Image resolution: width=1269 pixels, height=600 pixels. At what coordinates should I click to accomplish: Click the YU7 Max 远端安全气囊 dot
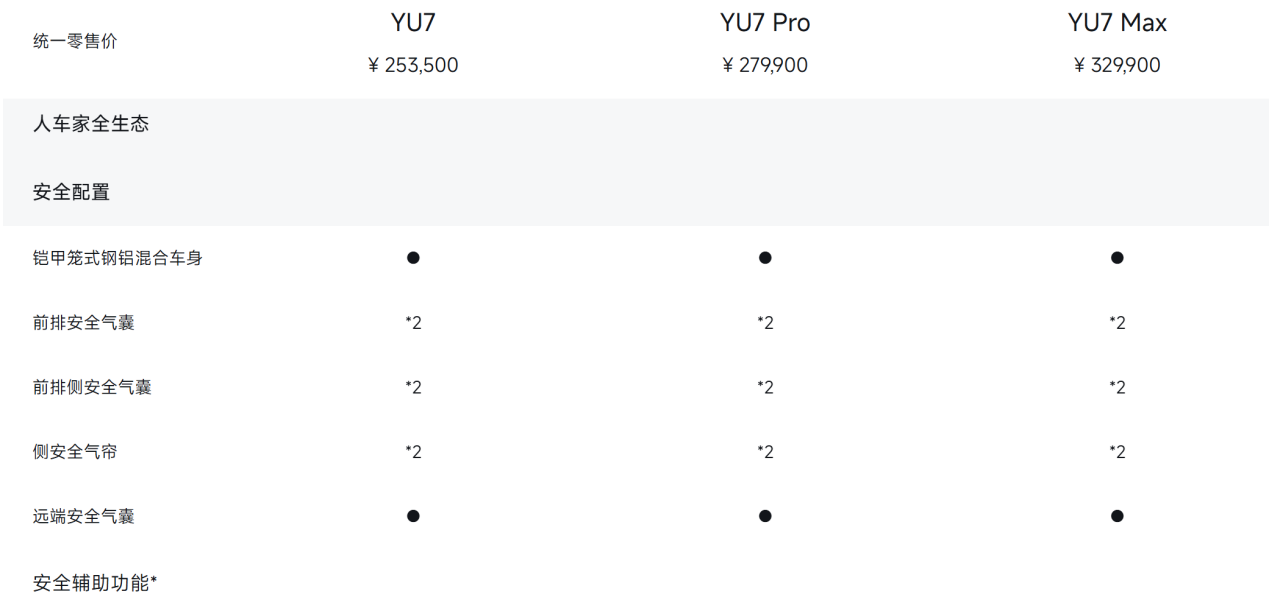pyautogui.click(x=1117, y=516)
